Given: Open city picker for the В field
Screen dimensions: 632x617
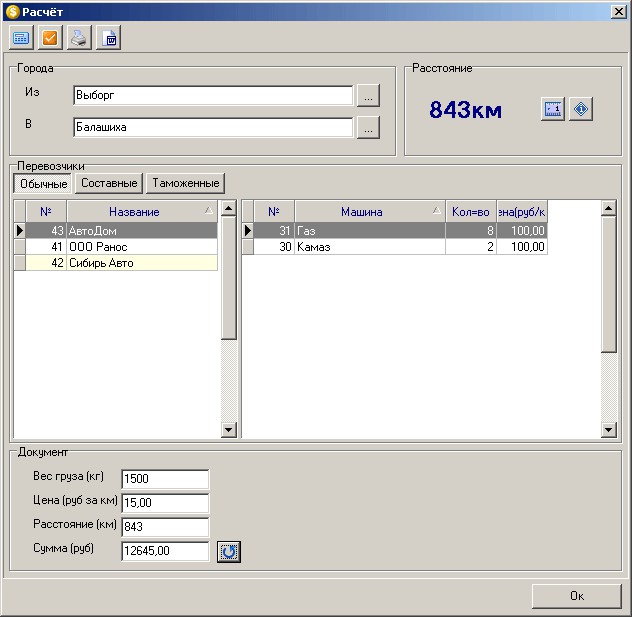Looking at the screenshot, I should (368, 127).
